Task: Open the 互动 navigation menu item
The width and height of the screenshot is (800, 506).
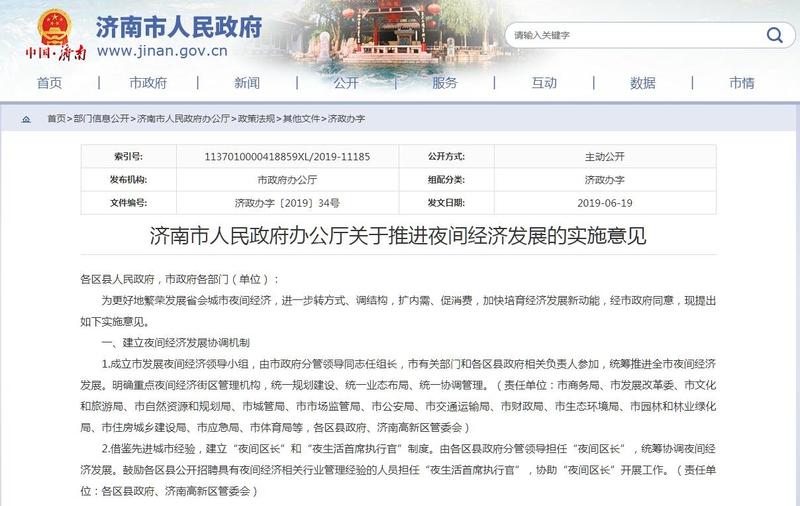Action: pos(544,83)
